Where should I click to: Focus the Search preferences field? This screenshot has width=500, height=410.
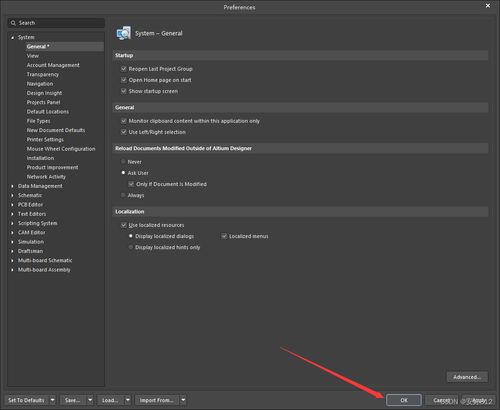click(x=56, y=23)
